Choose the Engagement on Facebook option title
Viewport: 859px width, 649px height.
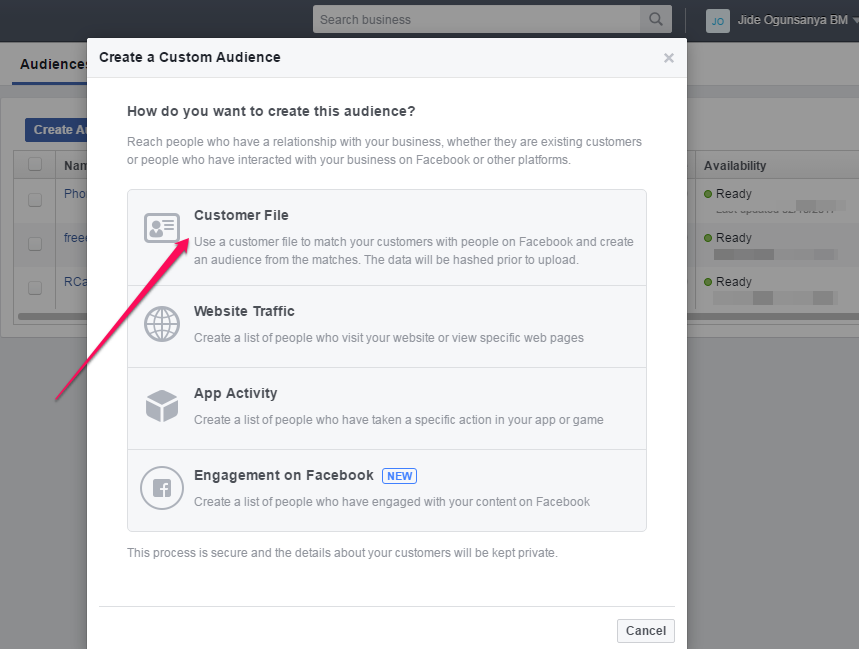coord(284,475)
